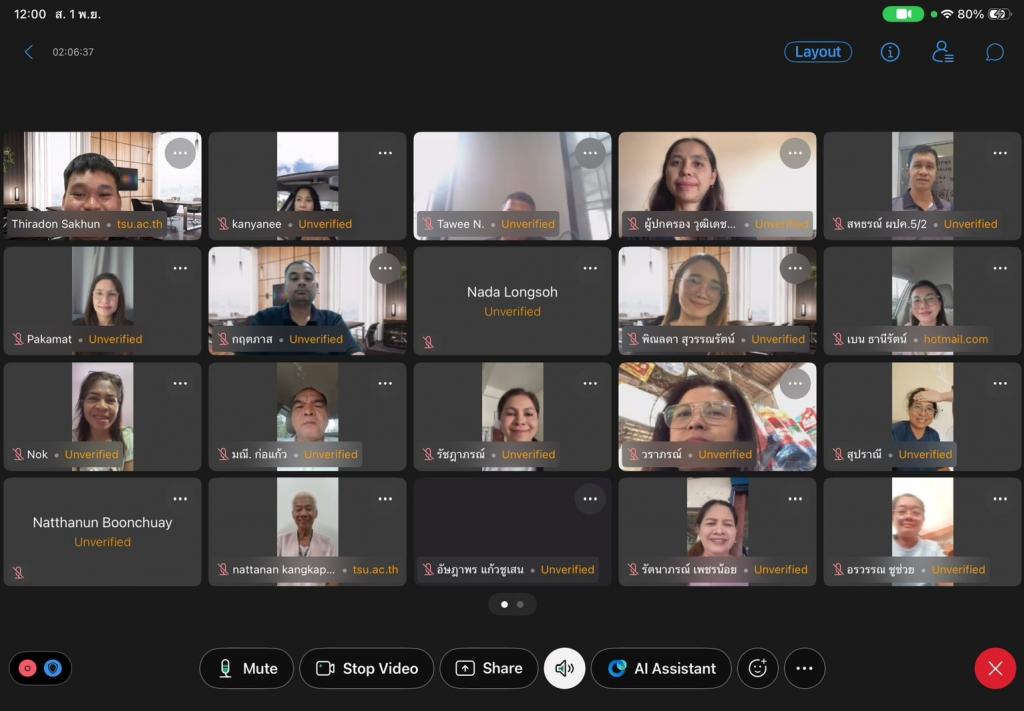Toggle the Mute microphone button
The width and height of the screenshot is (1024, 711).
(246, 668)
